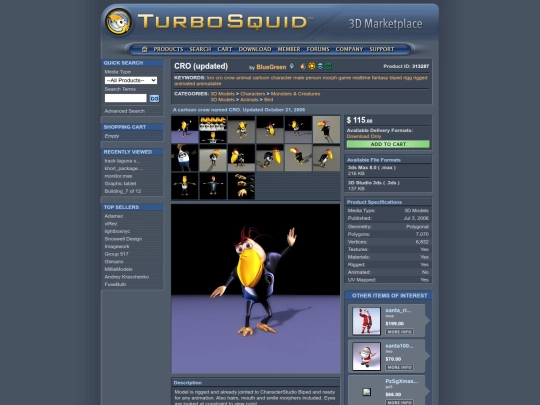Image resolution: width=540 pixels, height=405 pixels.
Task: Click the shopping cart 'Empty' text
Action: pyautogui.click(x=112, y=136)
